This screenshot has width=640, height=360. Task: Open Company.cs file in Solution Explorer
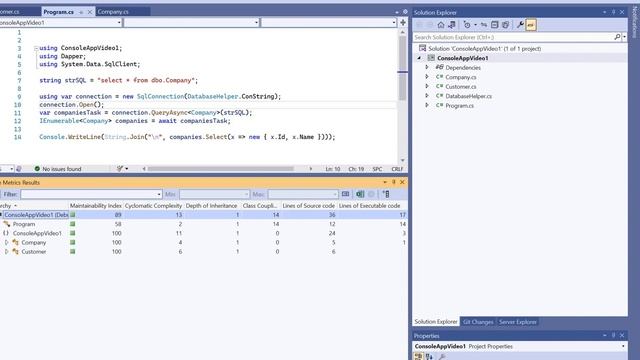click(x=460, y=77)
